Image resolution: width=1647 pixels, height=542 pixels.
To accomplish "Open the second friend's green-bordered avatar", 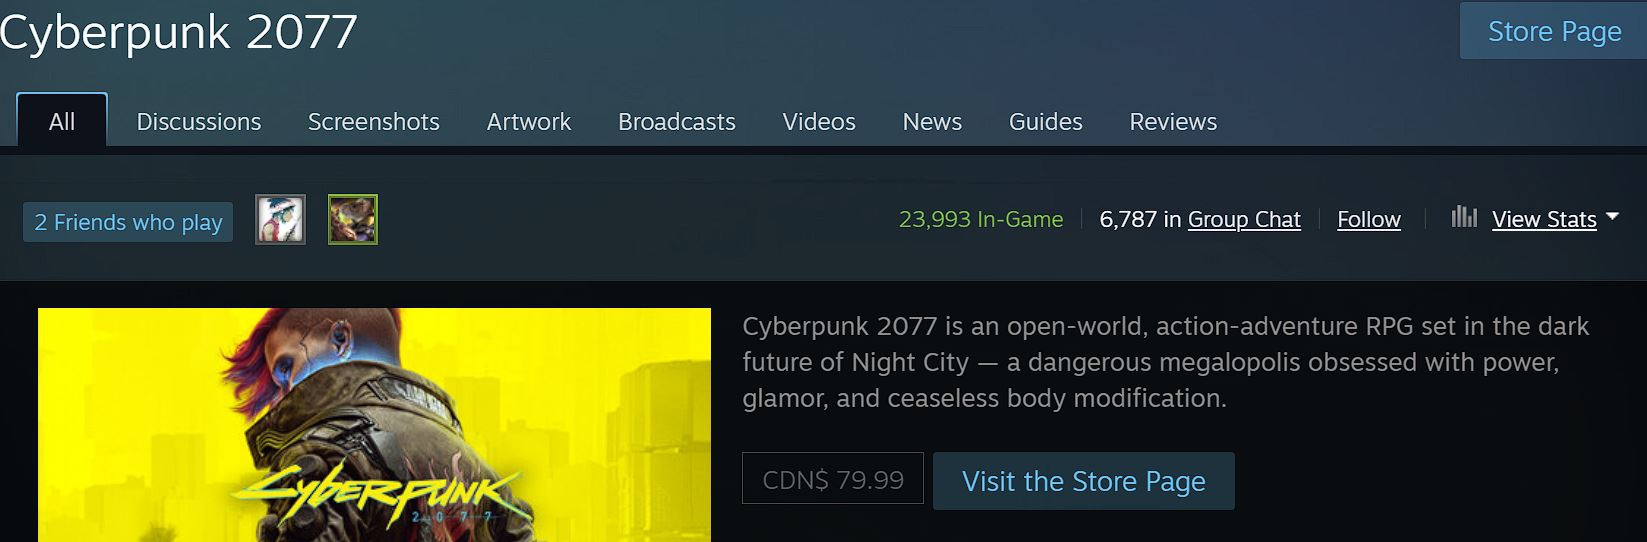I will coord(353,219).
